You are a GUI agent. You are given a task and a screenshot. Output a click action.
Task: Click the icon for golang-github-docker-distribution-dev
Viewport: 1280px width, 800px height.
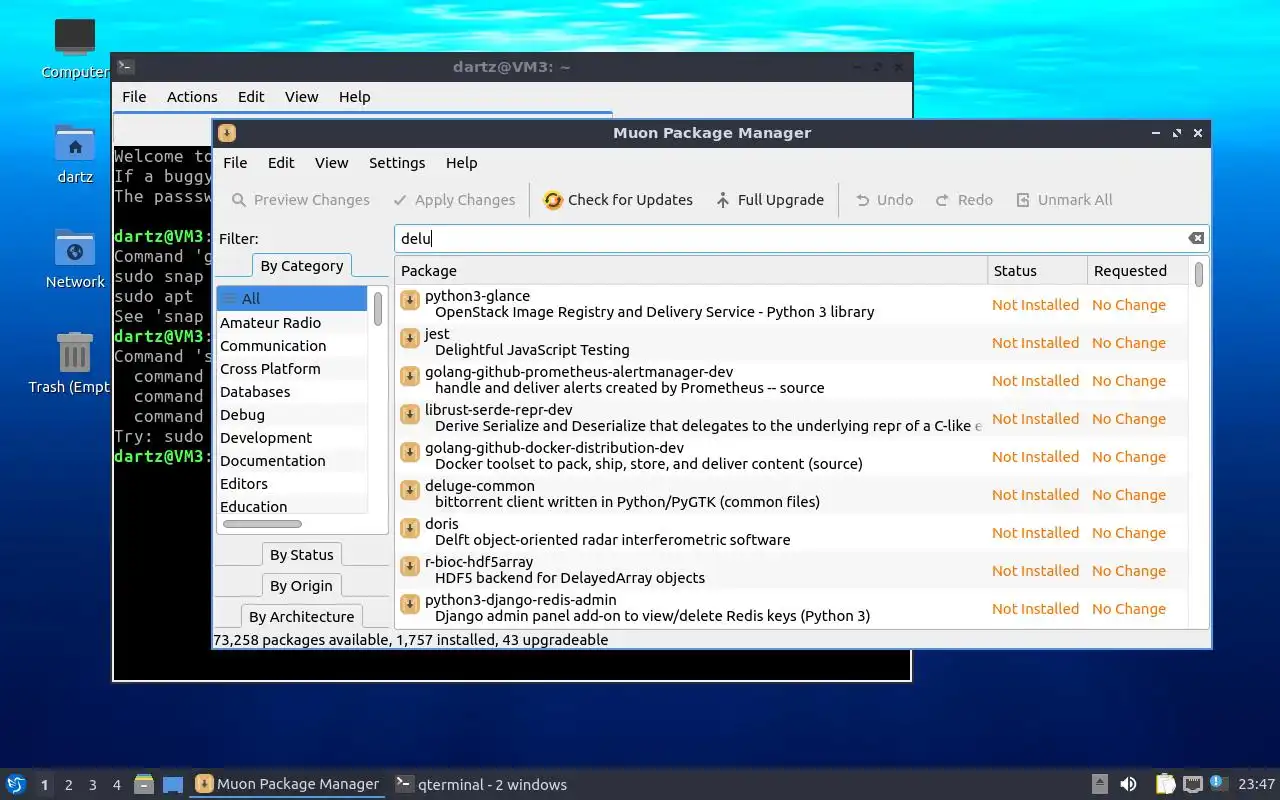click(409, 452)
